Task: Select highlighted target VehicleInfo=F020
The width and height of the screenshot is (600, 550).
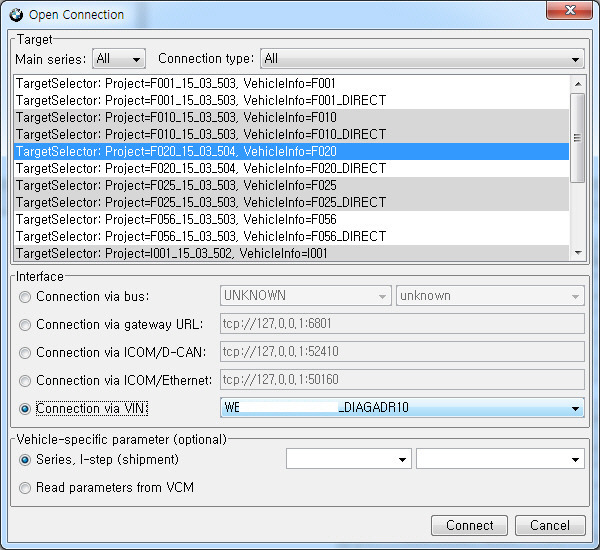Action: (x=291, y=151)
